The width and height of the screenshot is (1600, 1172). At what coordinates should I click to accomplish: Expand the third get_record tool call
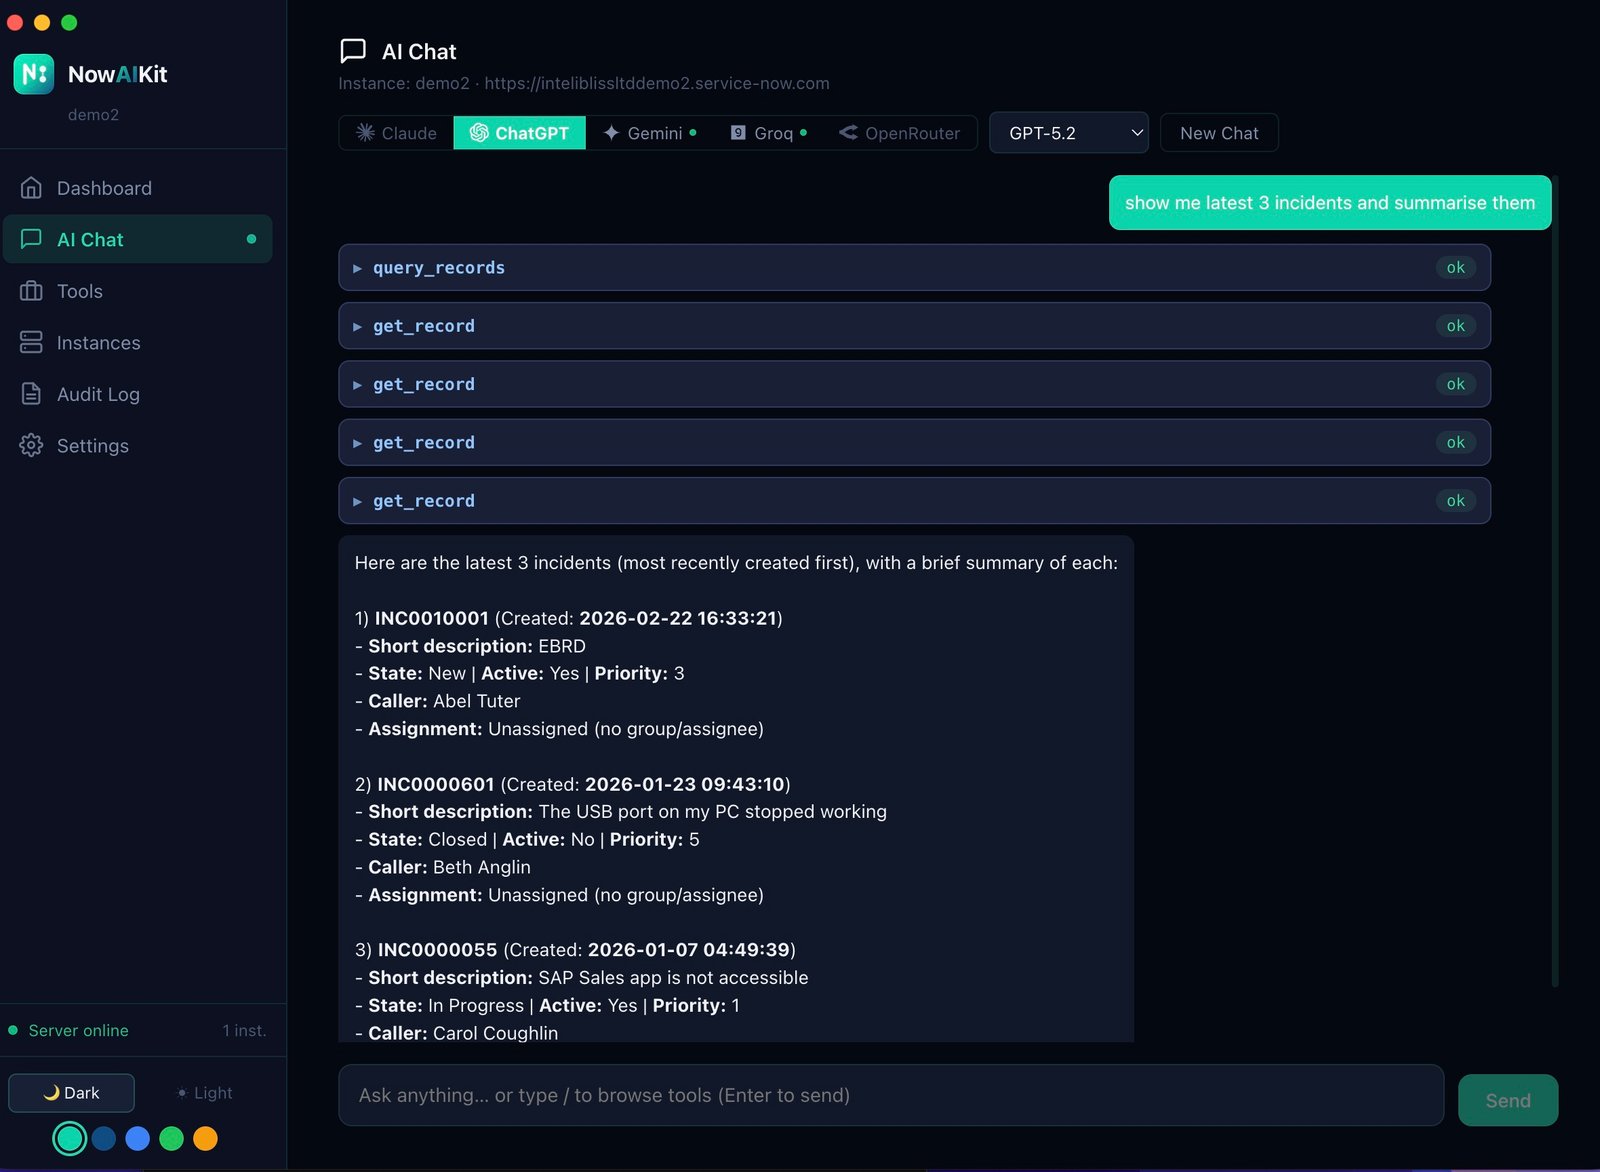pyautogui.click(x=914, y=442)
